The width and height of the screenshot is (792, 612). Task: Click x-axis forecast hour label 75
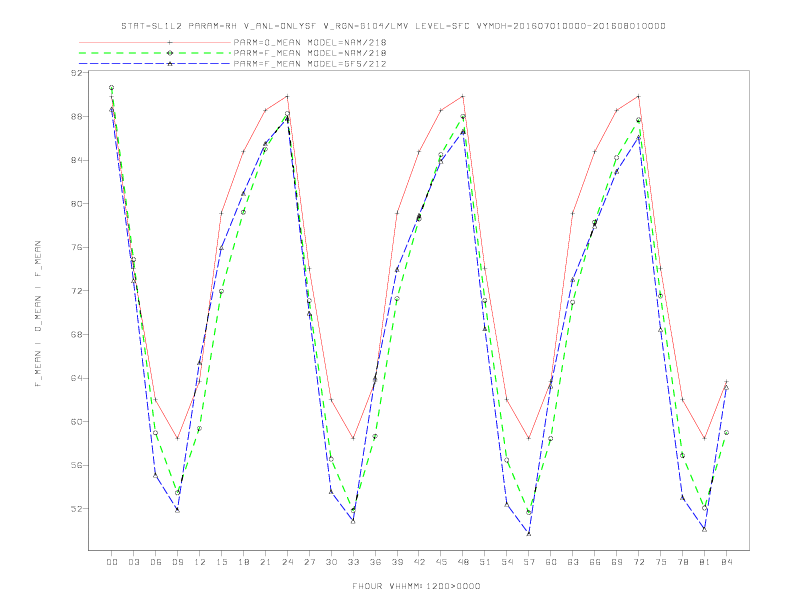point(661,562)
